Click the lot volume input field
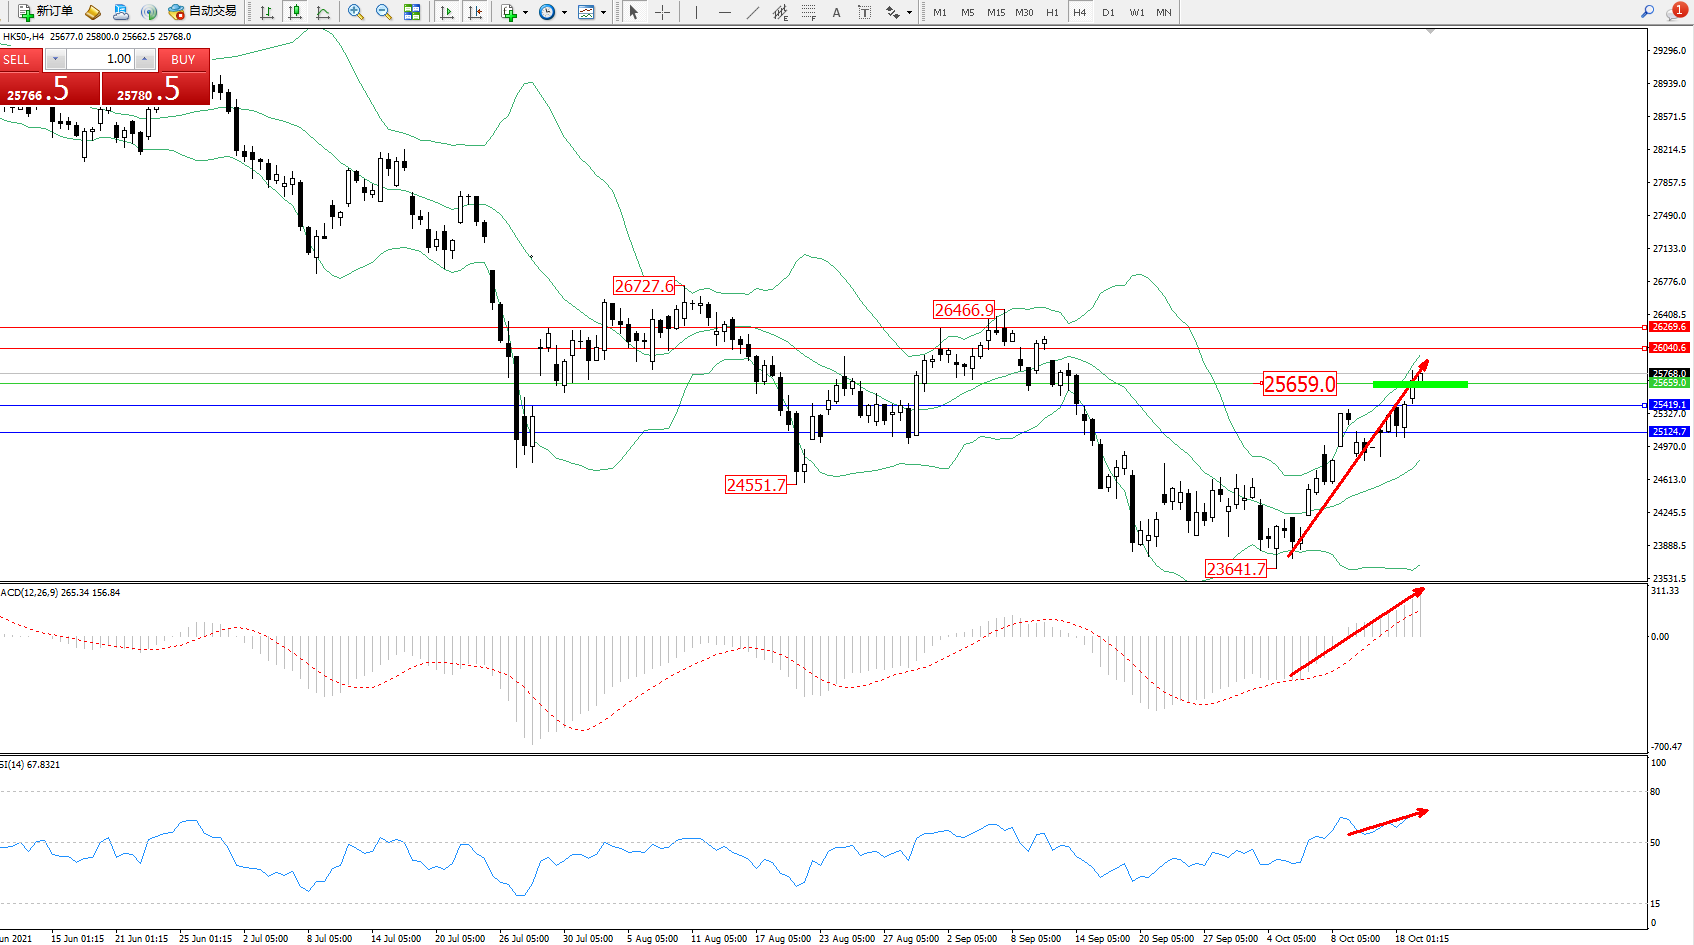The image size is (1694, 945). pyautogui.click(x=100, y=59)
